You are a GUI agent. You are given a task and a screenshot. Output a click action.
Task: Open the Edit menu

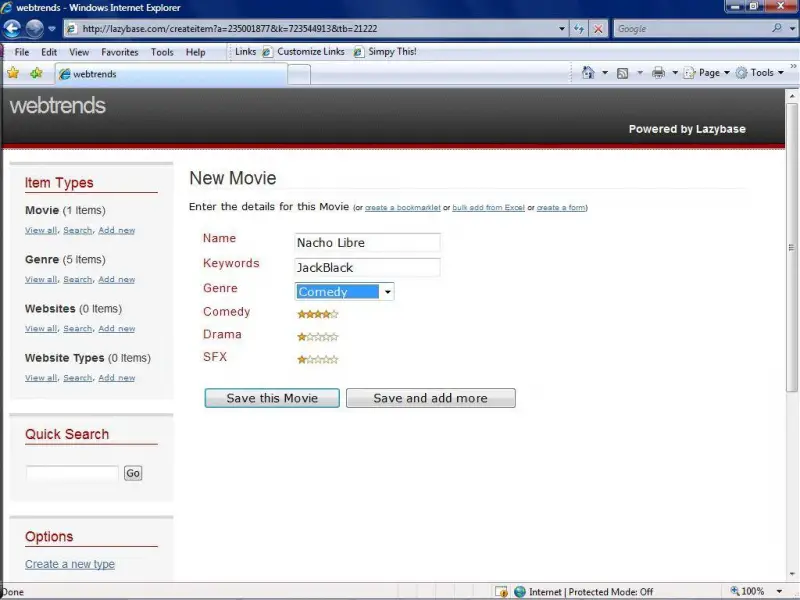click(49, 52)
